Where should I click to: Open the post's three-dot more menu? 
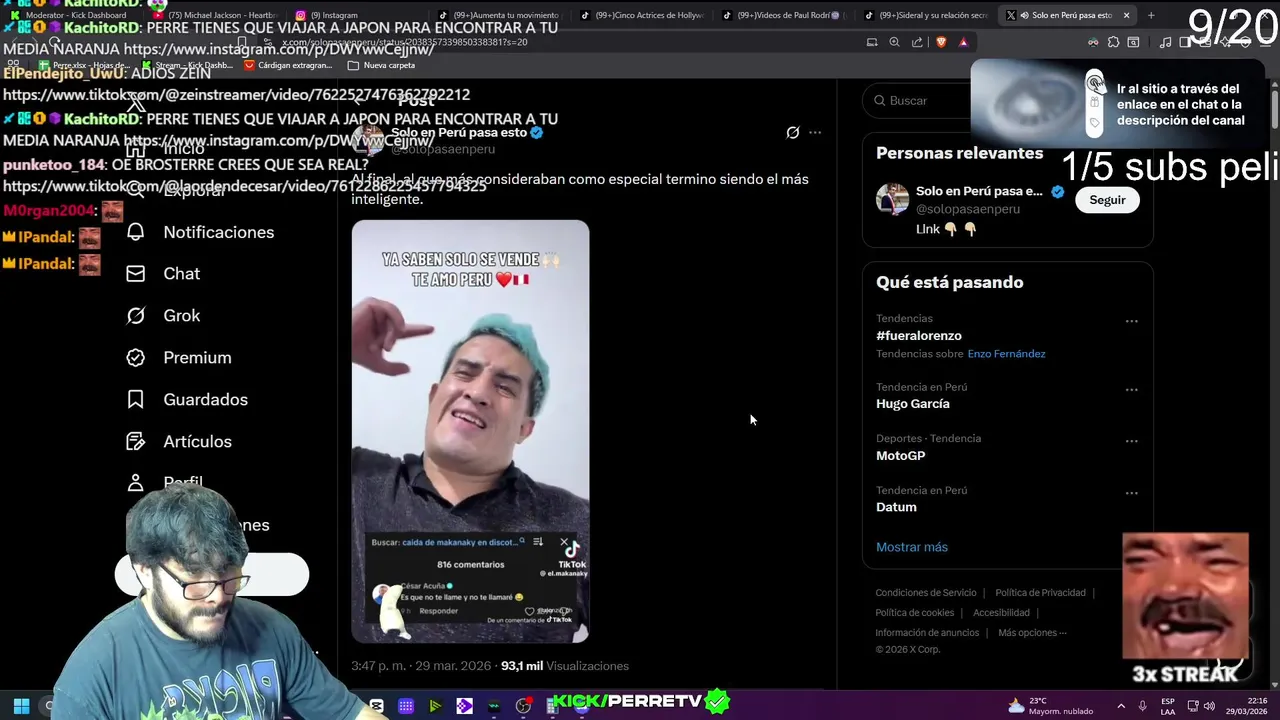point(815,132)
